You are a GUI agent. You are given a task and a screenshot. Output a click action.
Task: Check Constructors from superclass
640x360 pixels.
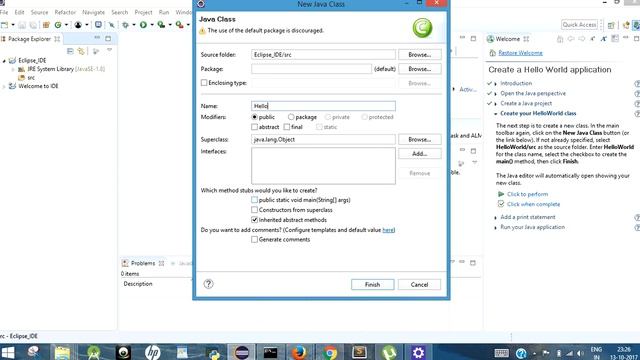(x=254, y=210)
